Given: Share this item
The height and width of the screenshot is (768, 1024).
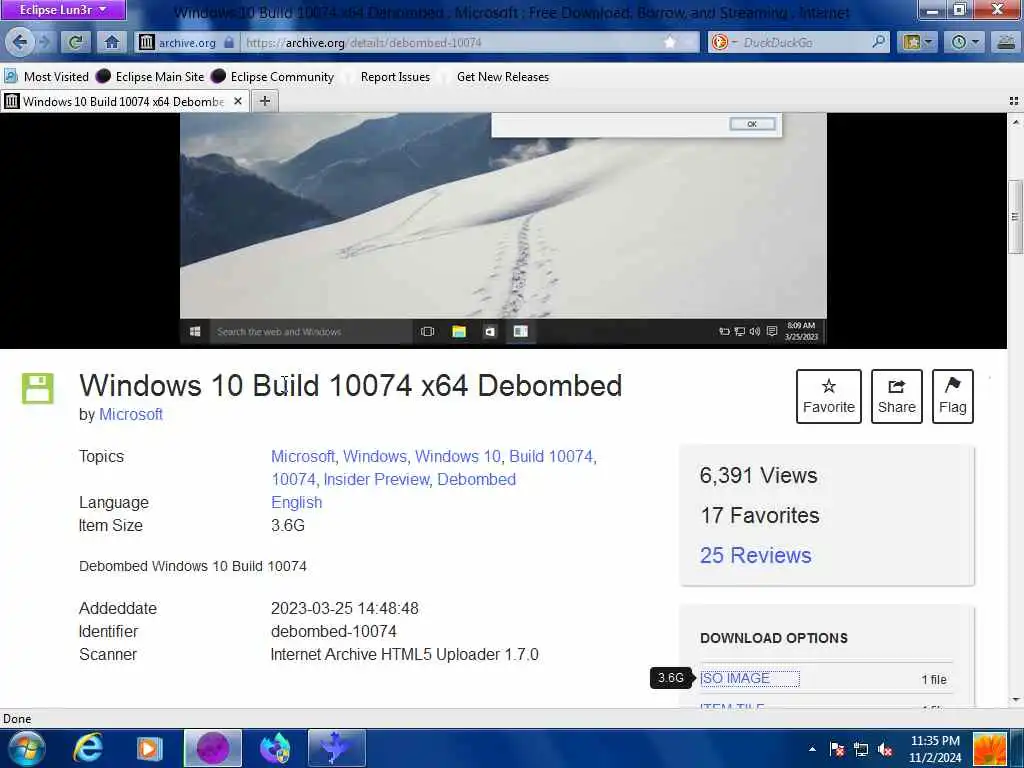Looking at the screenshot, I should tap(897, 396).
